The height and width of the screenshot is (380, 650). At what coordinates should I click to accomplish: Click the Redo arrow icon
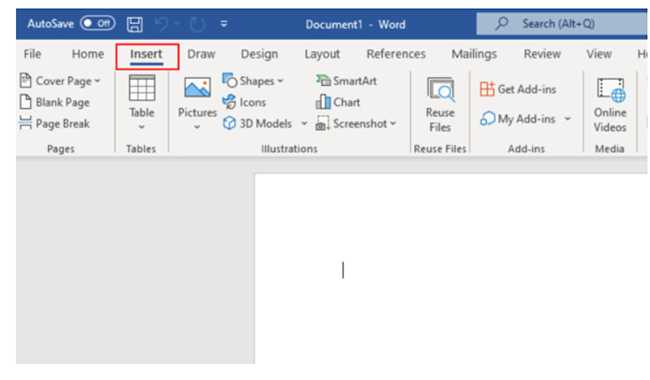click(197, 24)
